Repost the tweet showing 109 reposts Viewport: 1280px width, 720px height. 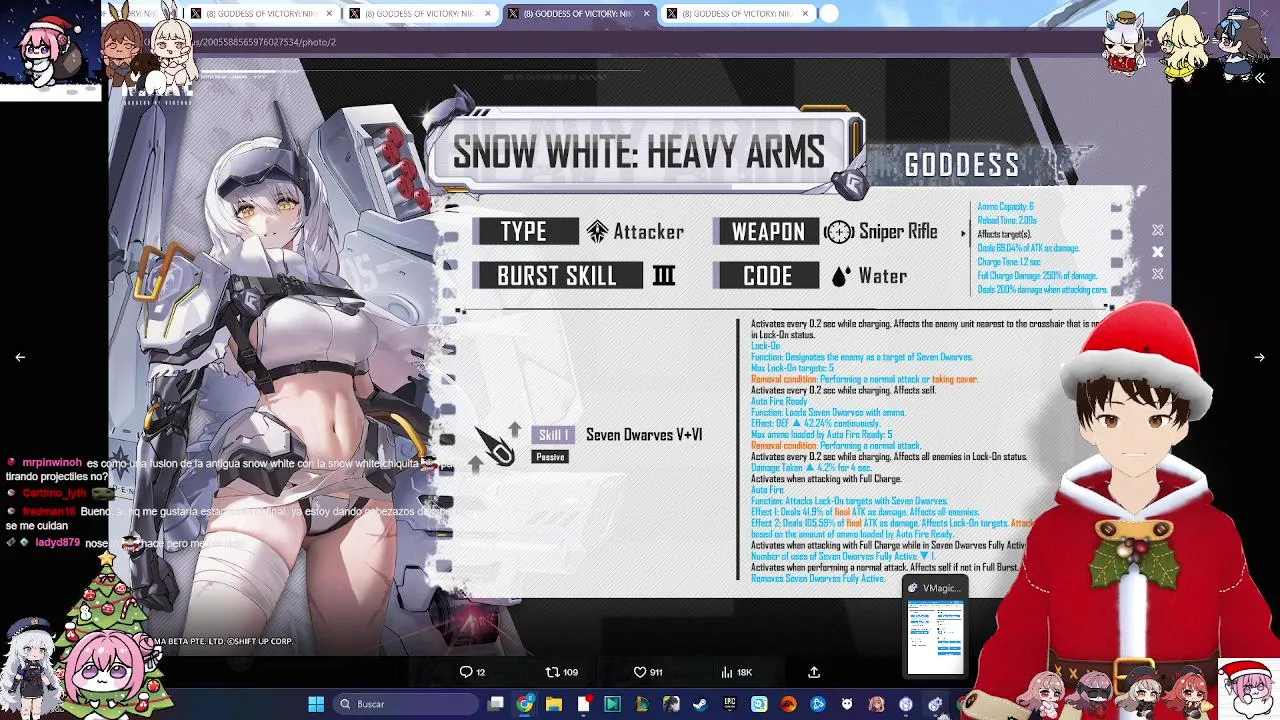pyautogui.click(x=561, y=672)
